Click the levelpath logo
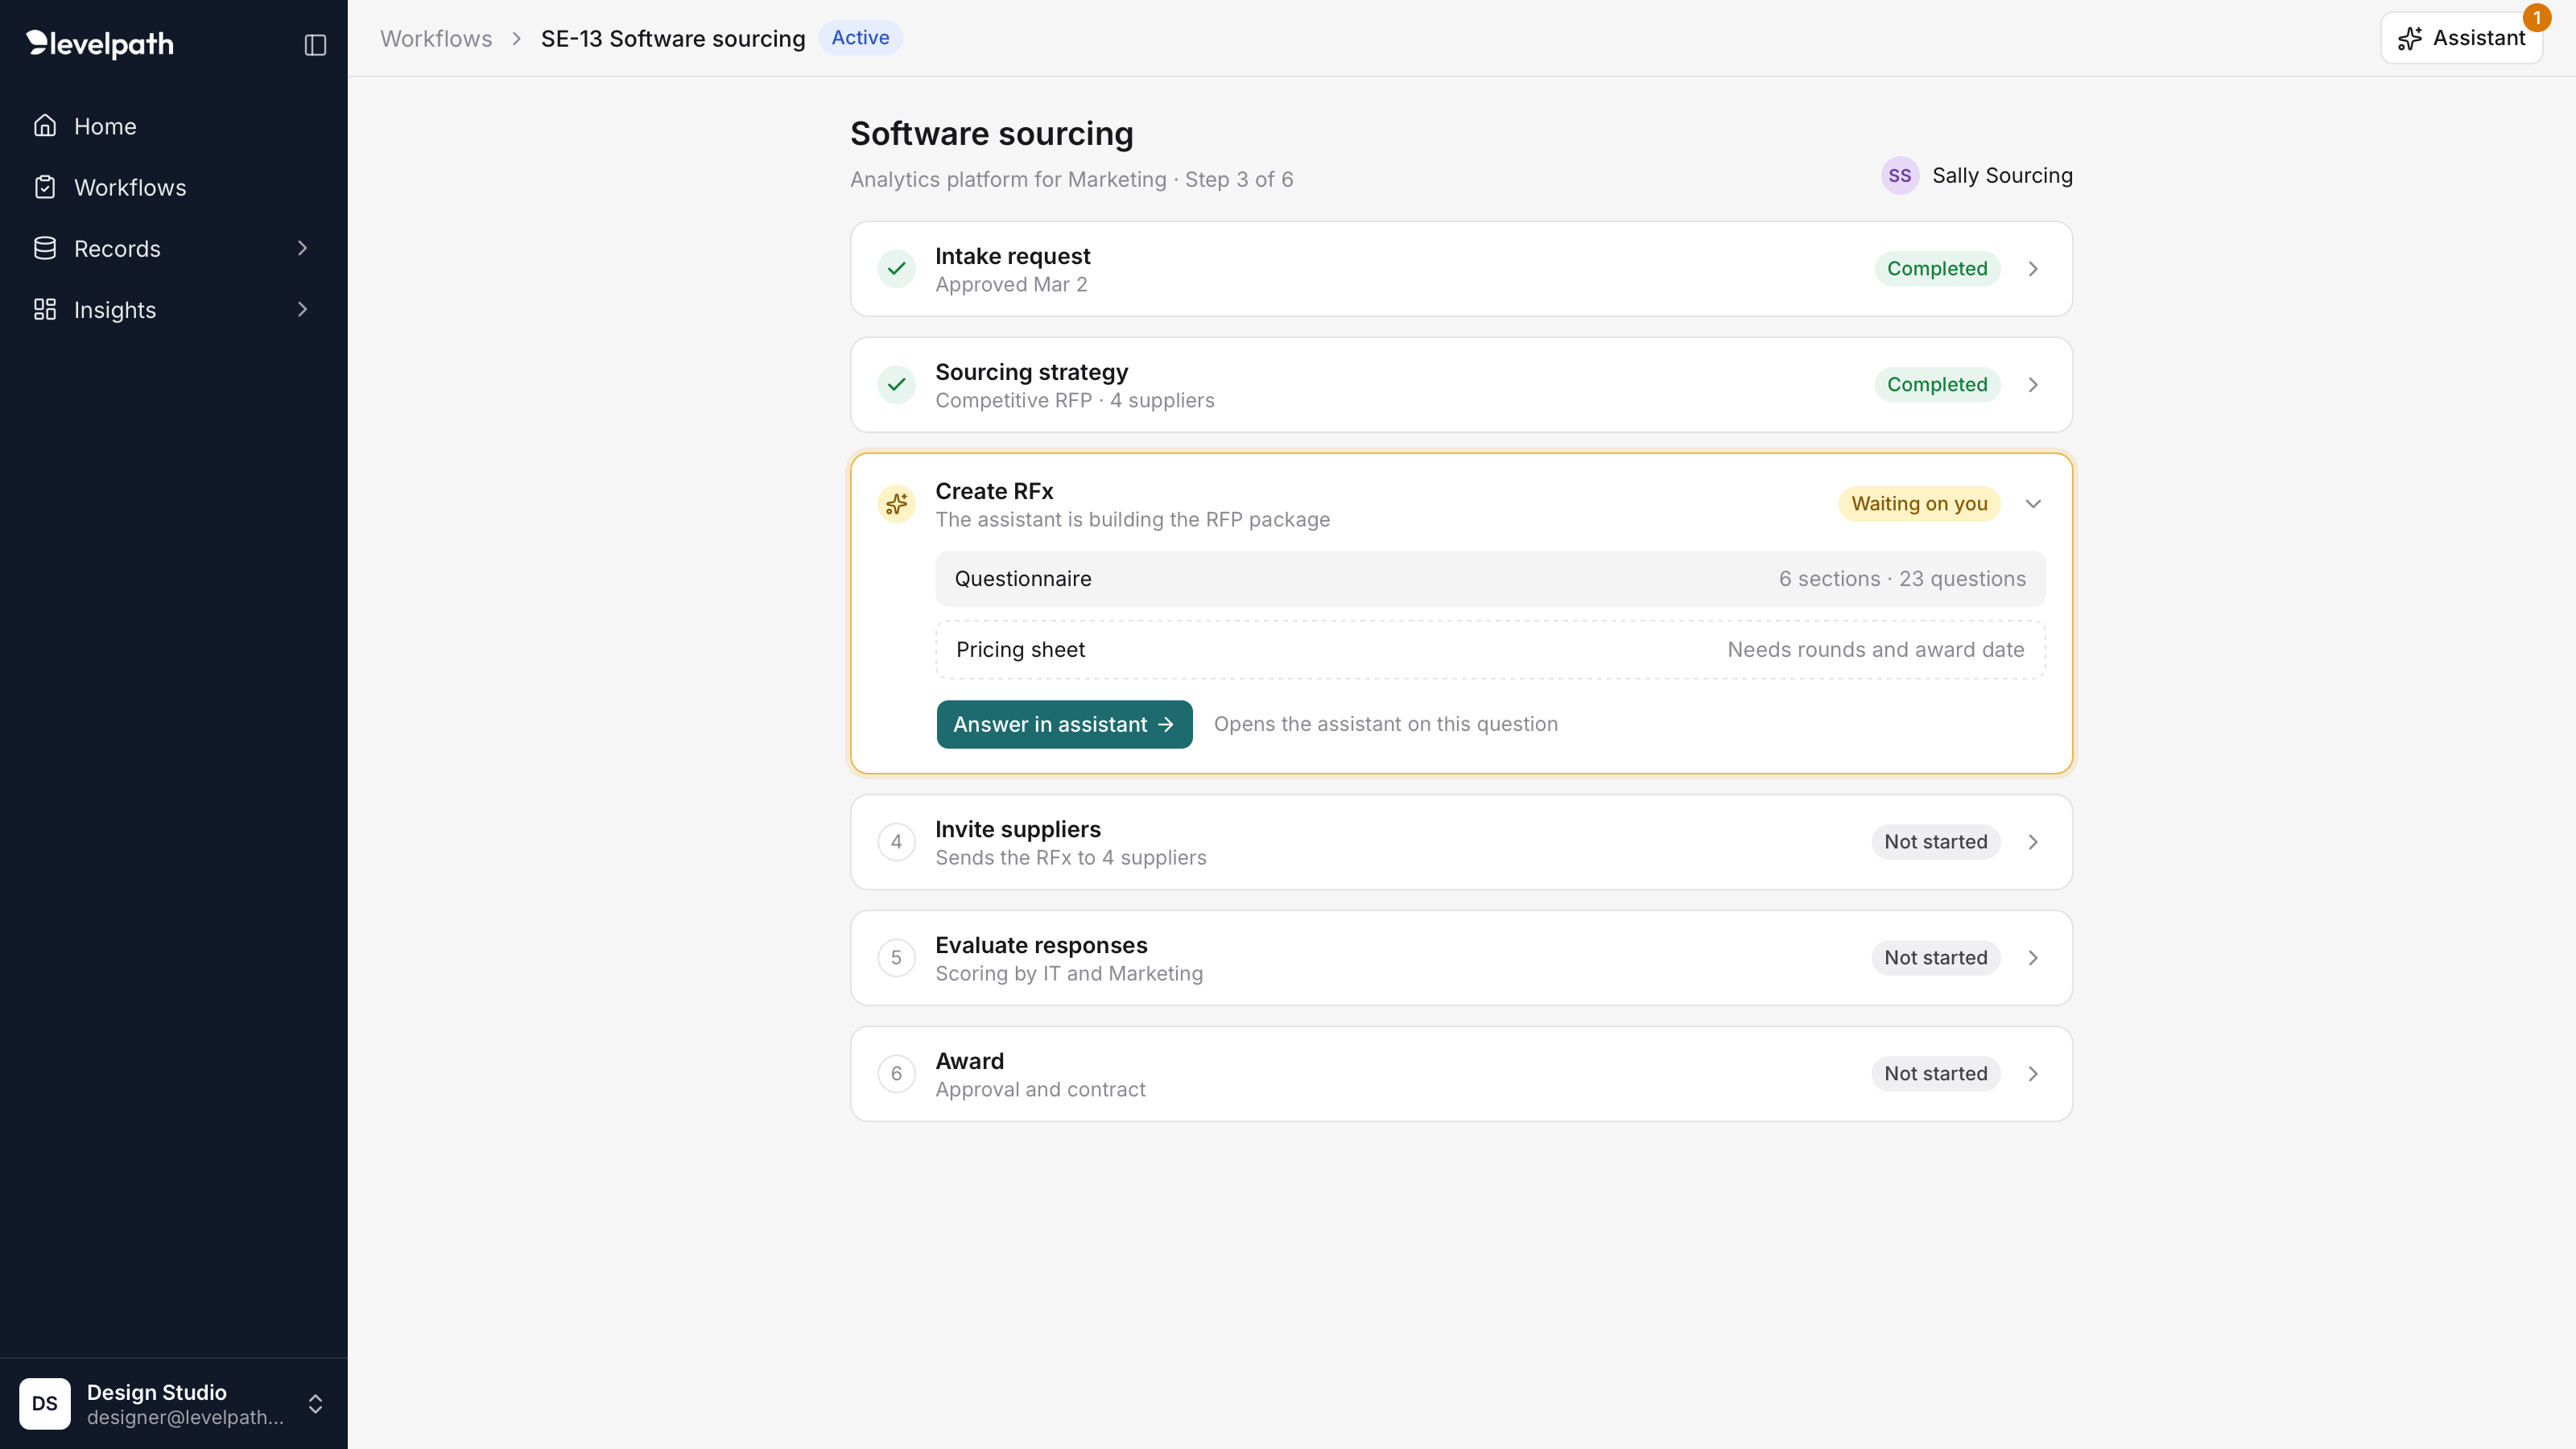This screenshot has width=2576, height=1449. tap(100, 44)
